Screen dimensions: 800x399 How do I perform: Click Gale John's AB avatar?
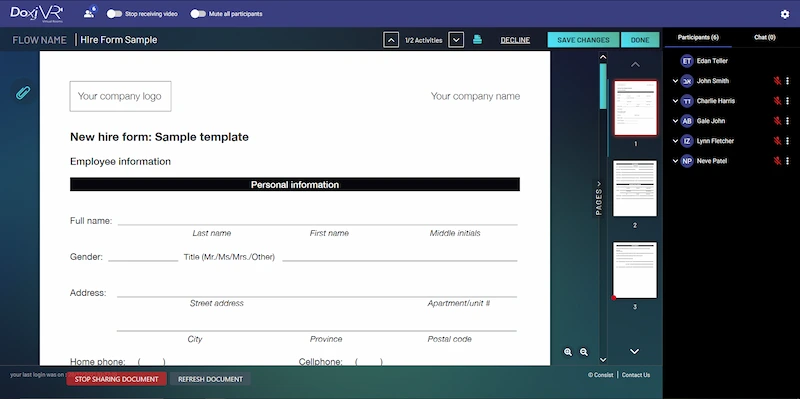click(x=687, y=121)
